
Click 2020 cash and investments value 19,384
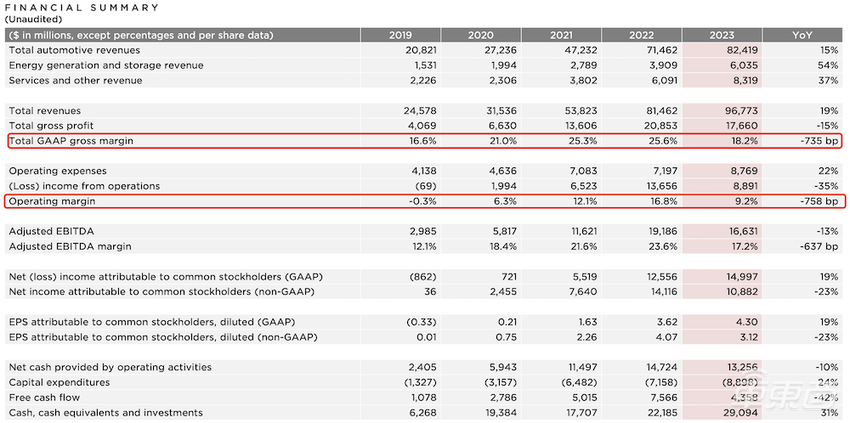[501, 413]
